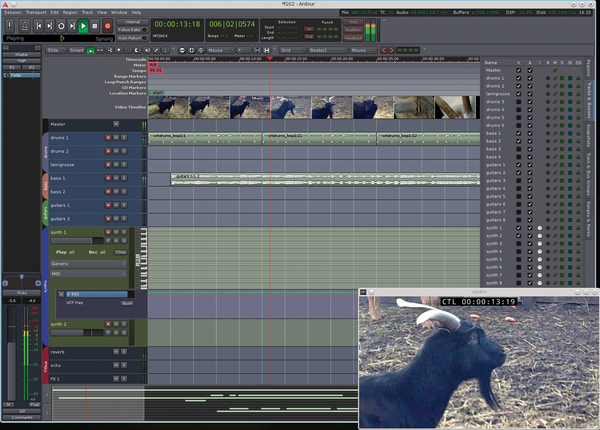
Task: Close the VCF Freq automation lane
Action: pos(61,294)
